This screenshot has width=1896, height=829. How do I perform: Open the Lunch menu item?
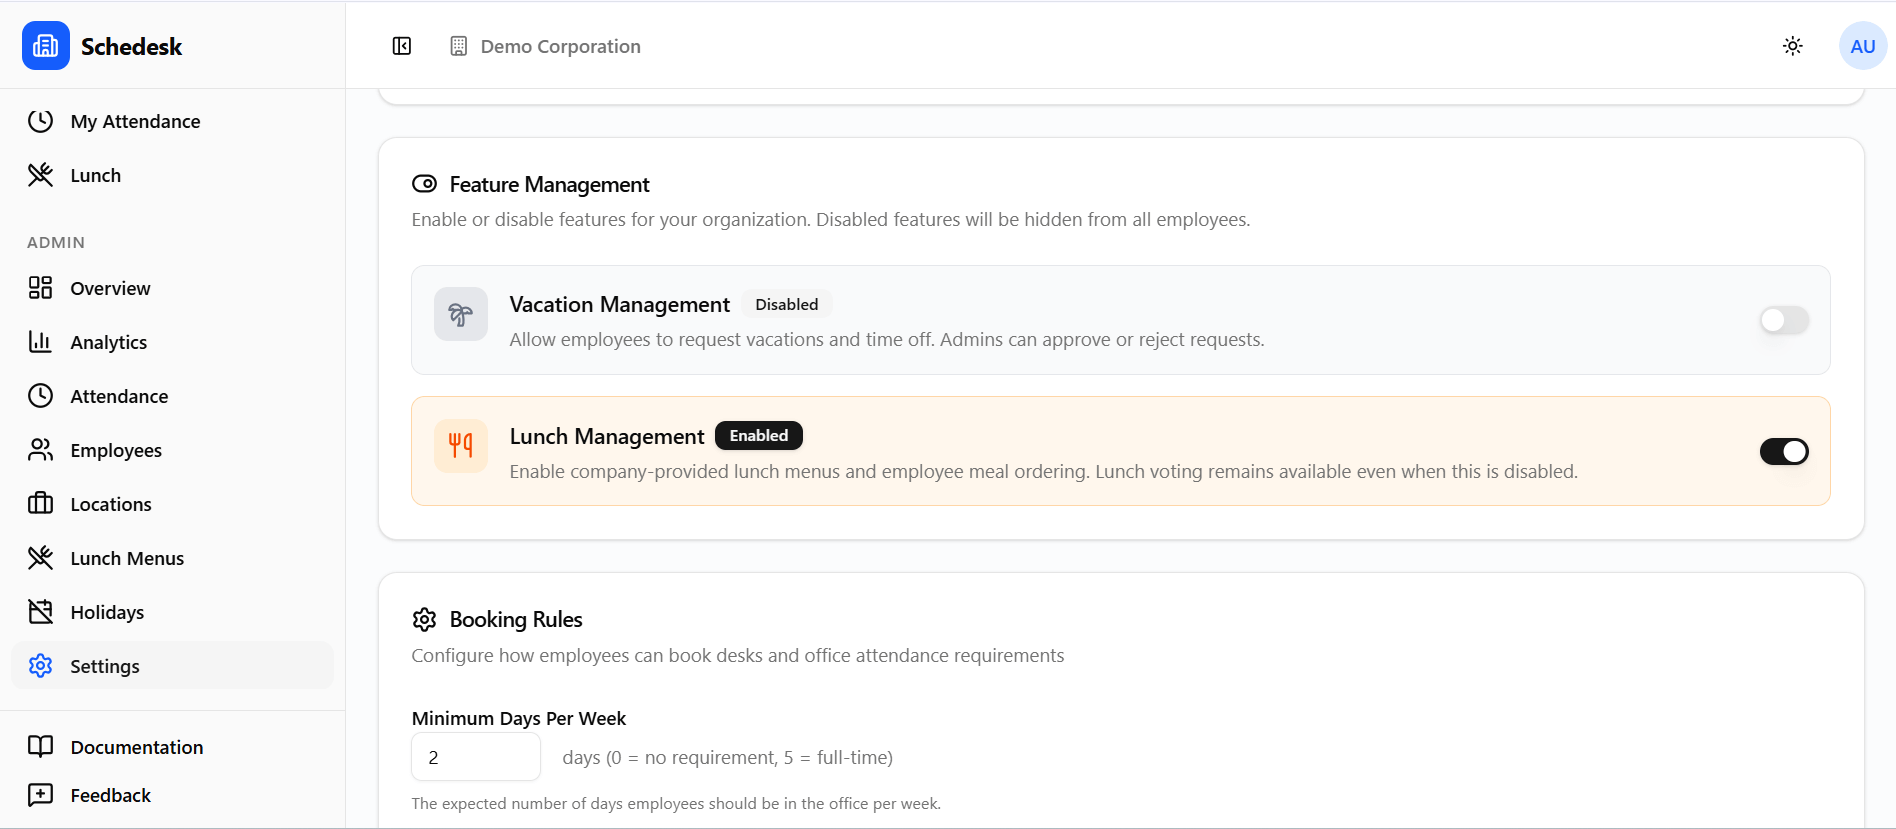(x=172, y=175)
